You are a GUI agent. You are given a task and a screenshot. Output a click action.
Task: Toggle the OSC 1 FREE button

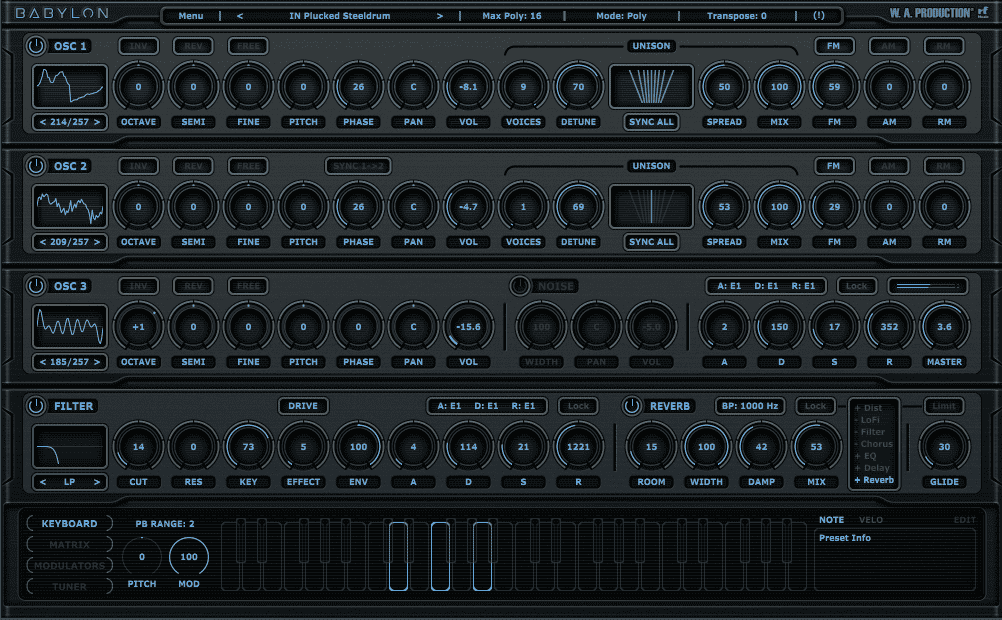coord(249,46)
